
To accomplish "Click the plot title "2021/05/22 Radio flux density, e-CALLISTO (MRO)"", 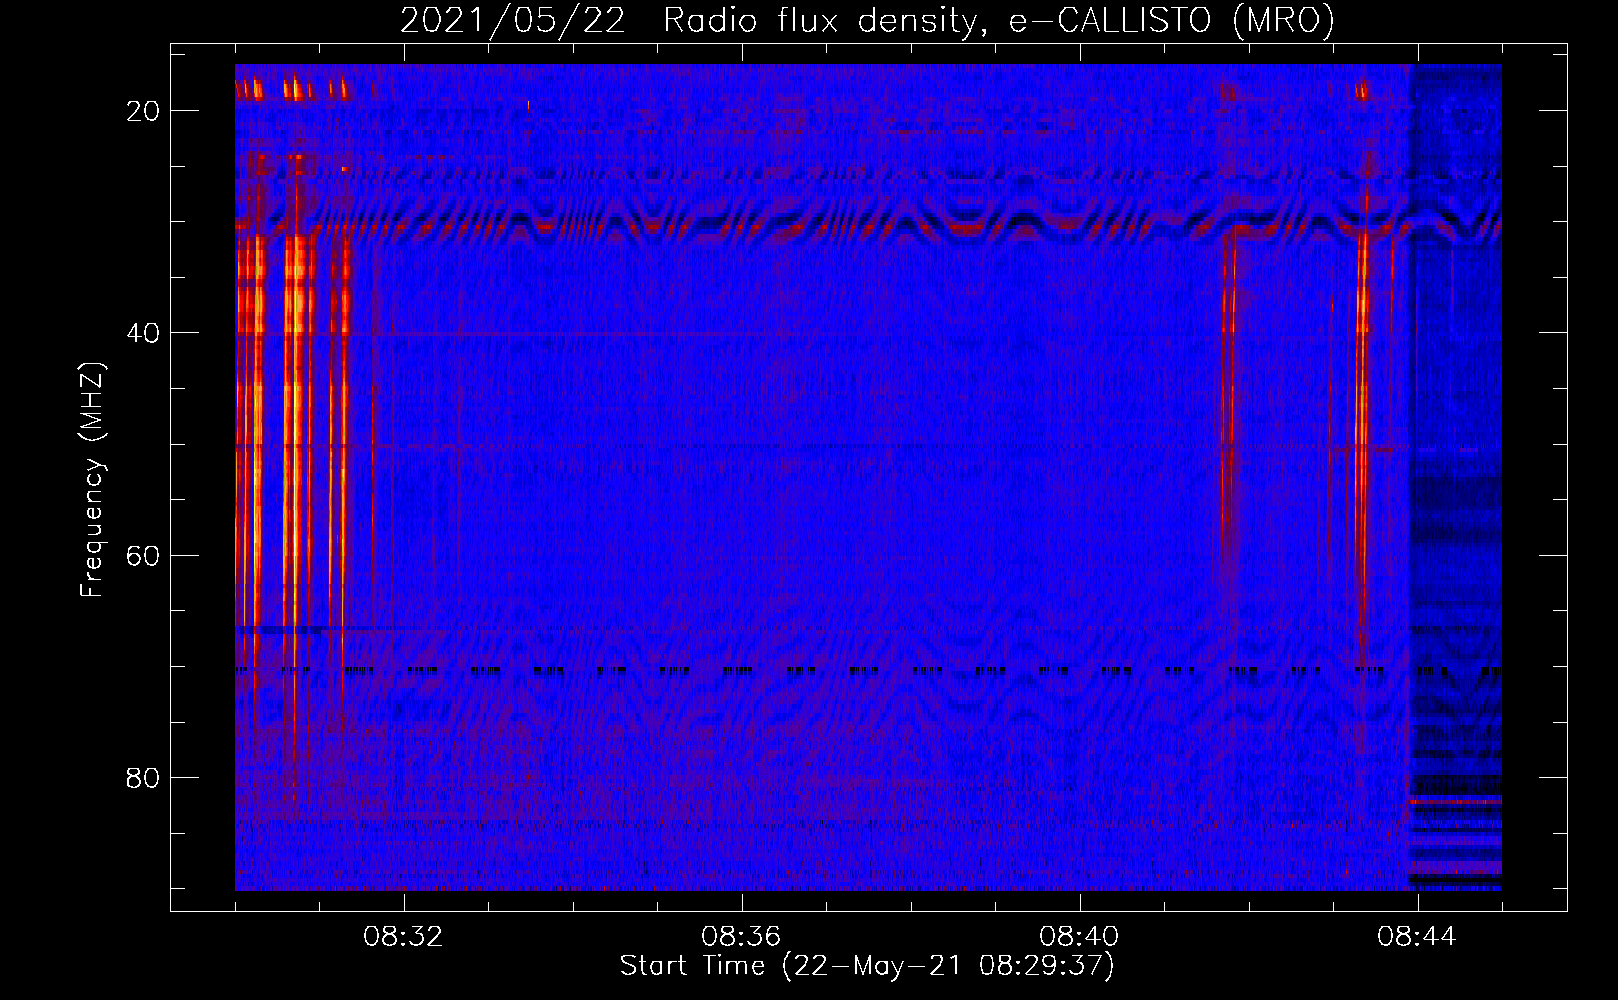I will pyautogui.click(x=868, y=20).
